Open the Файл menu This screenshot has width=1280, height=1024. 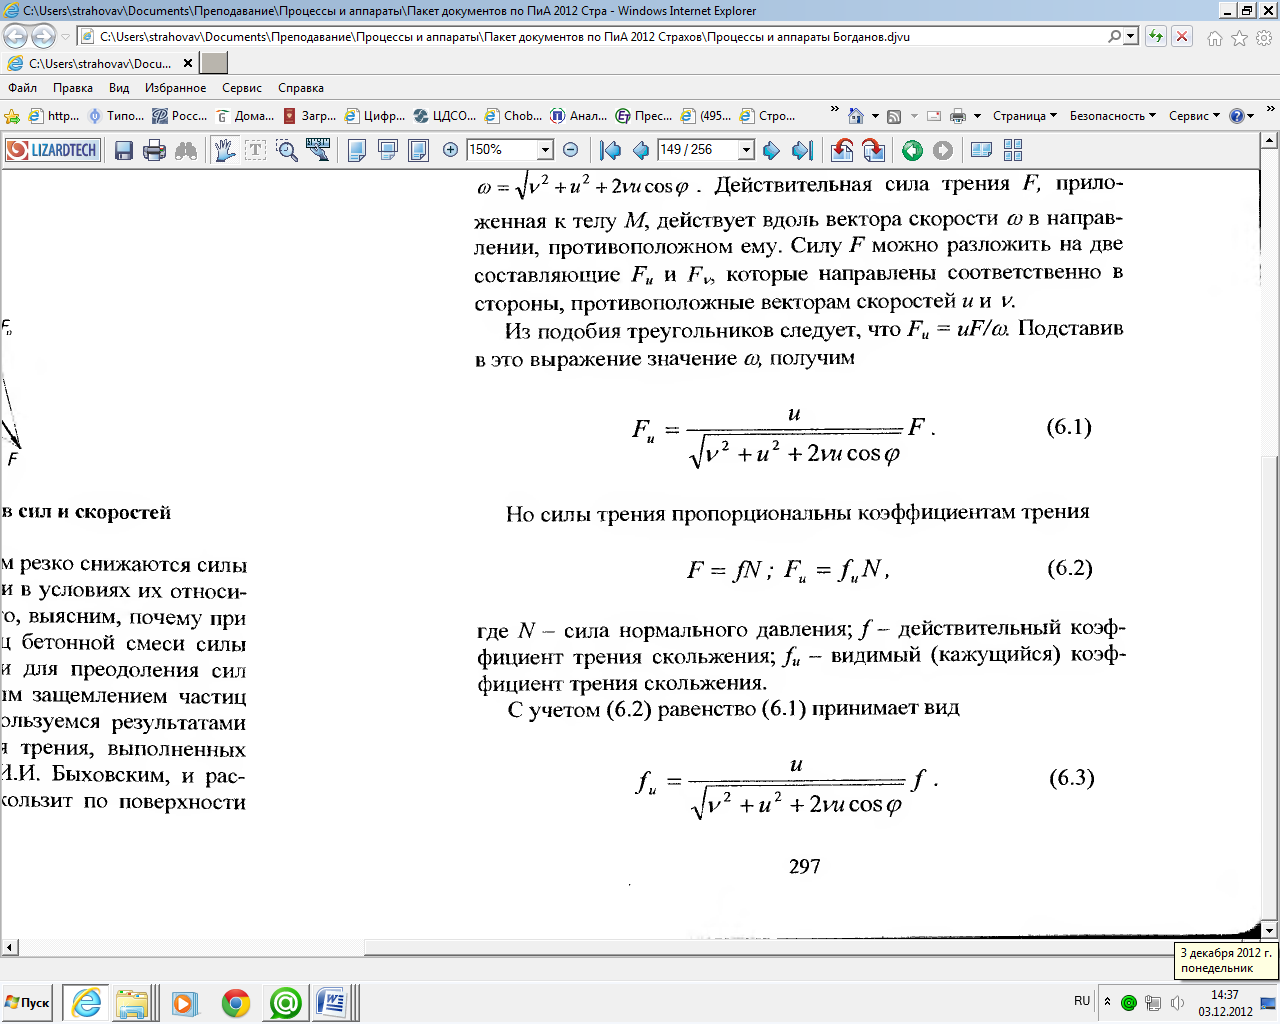point(22,88)
